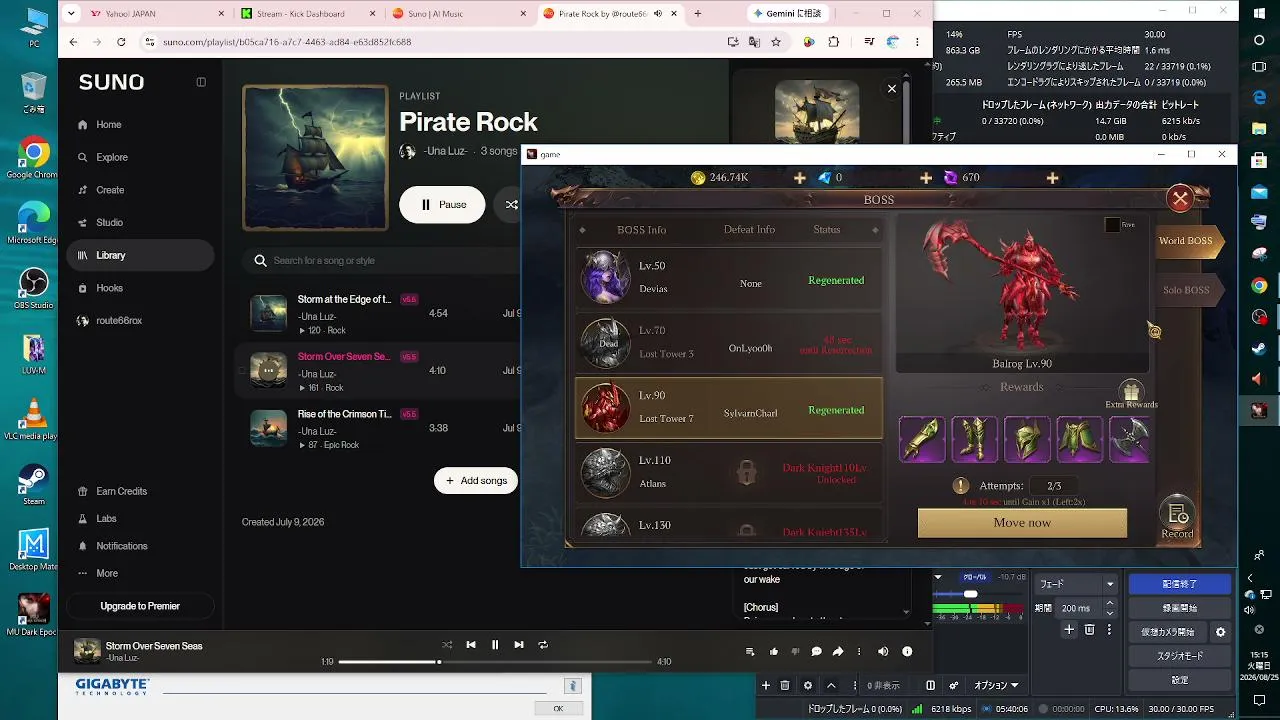Viewport: 1280px width, 720px height.
Task: Skip to next track in player
Action: tap(519, 645)
